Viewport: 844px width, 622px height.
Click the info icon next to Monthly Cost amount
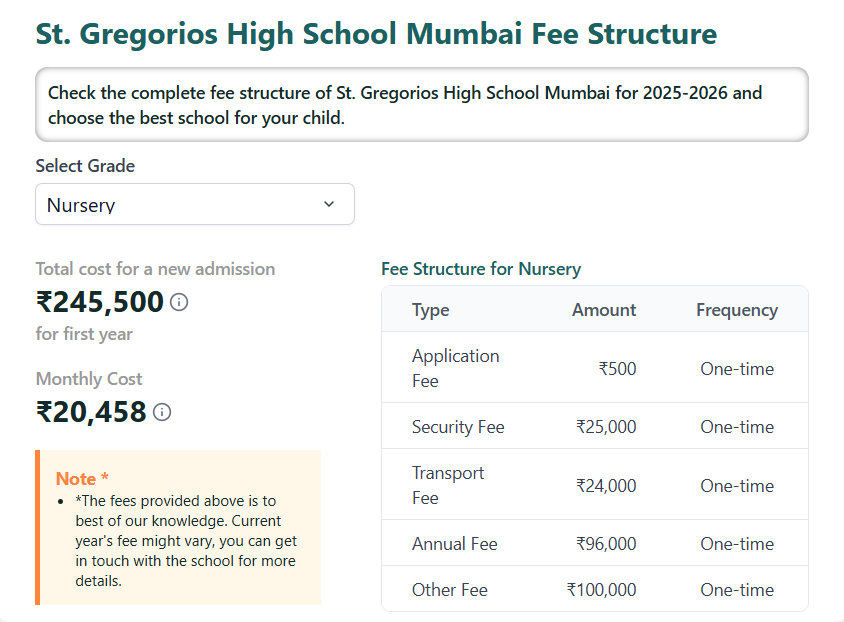pos(162,412)
